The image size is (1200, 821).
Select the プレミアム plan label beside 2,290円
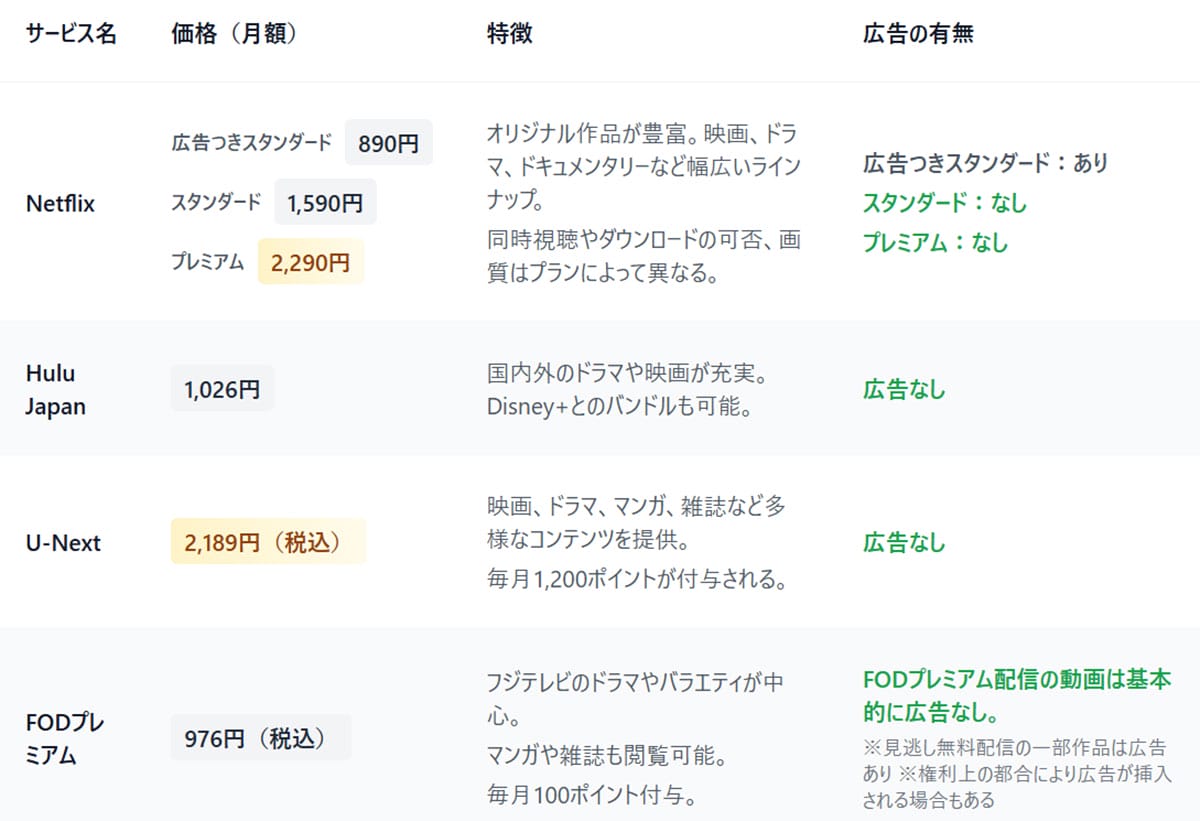(208, 262)
